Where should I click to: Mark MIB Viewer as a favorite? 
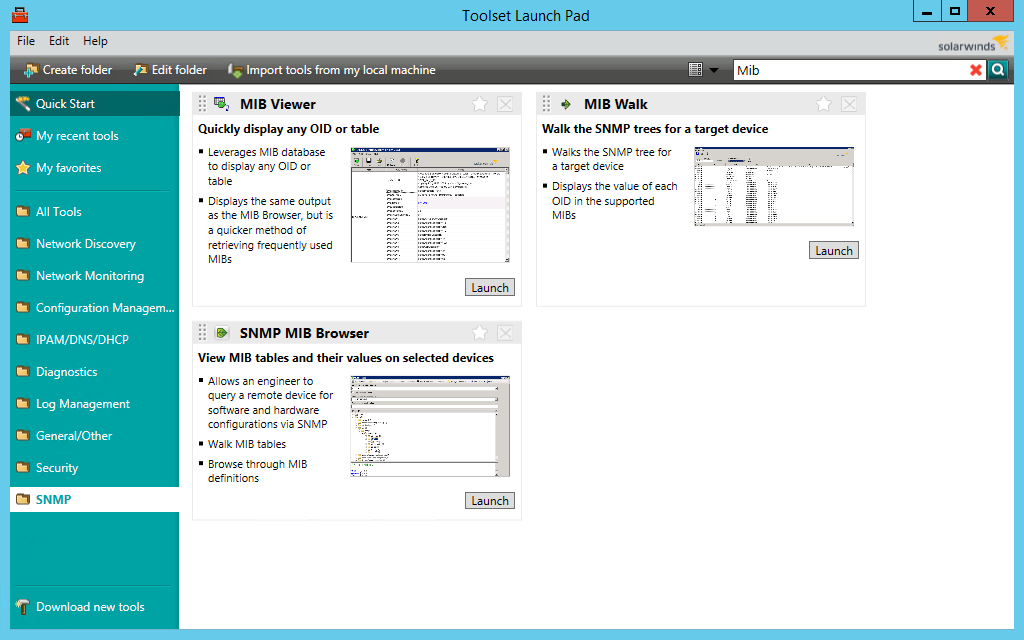pyautogui.click(x=479, y=103)
